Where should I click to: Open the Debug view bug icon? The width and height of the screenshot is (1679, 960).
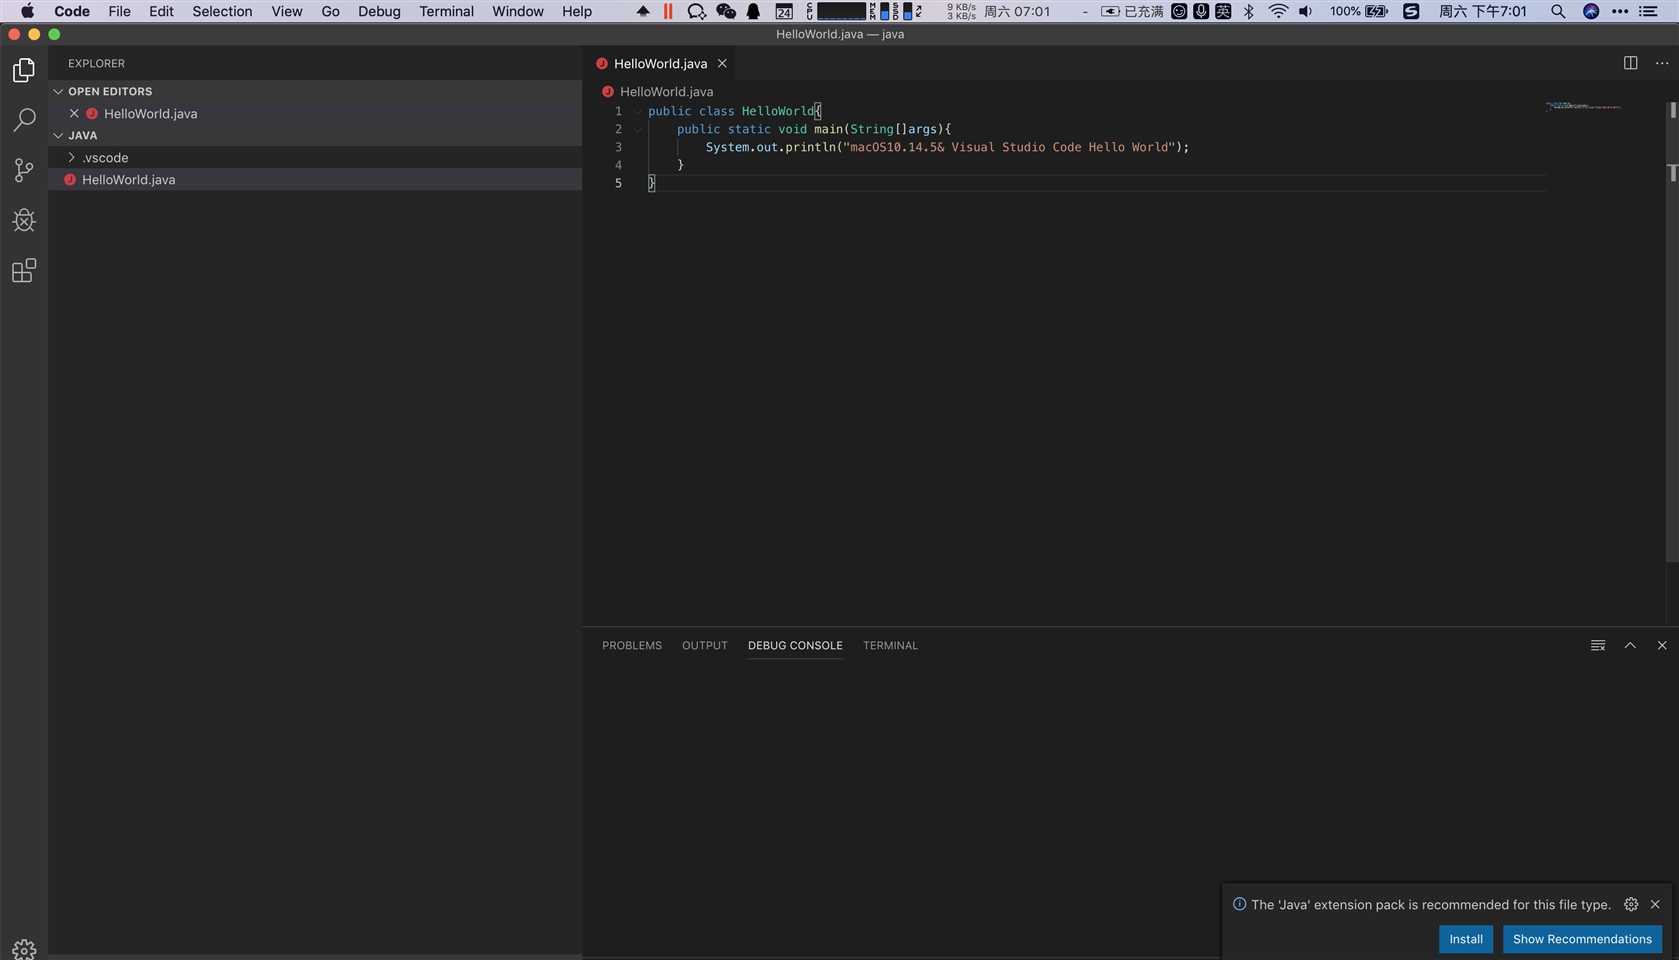click(x=24, y=220)
